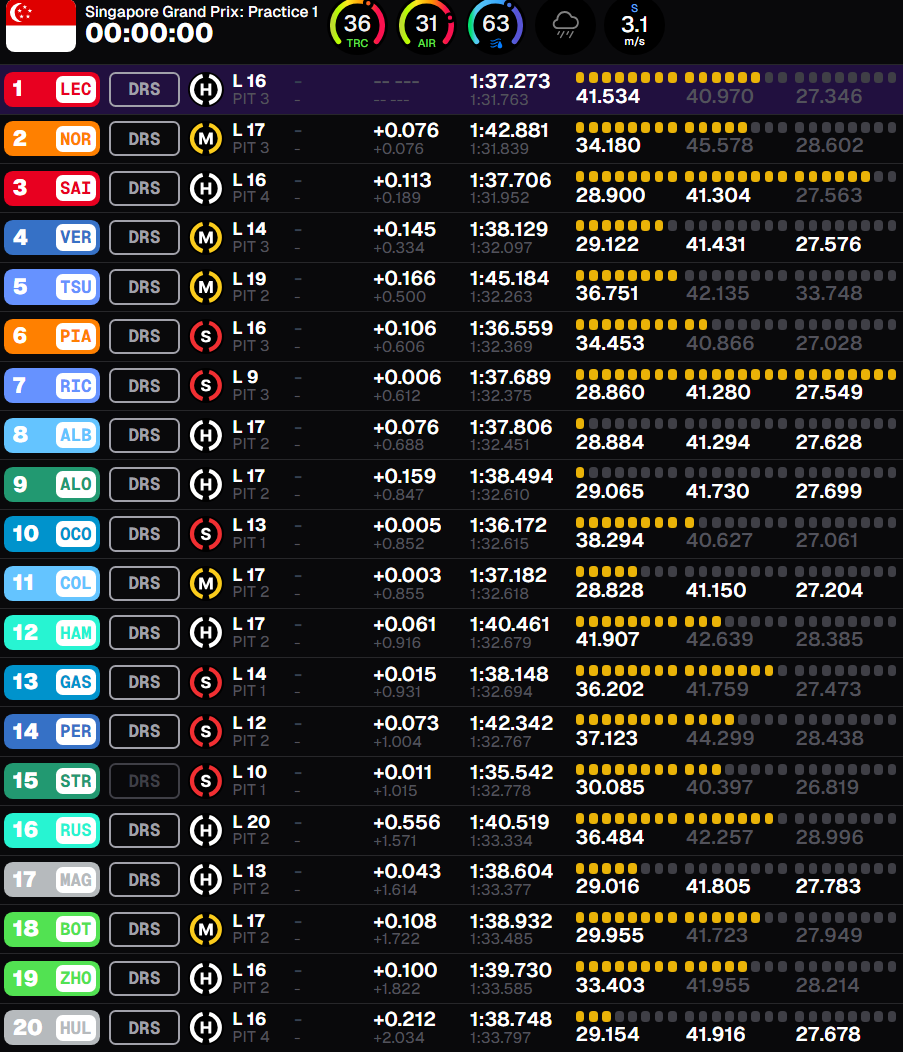Click STR's last lap time 1:35.542
The image size is (903, 1052).
[511, 772]
